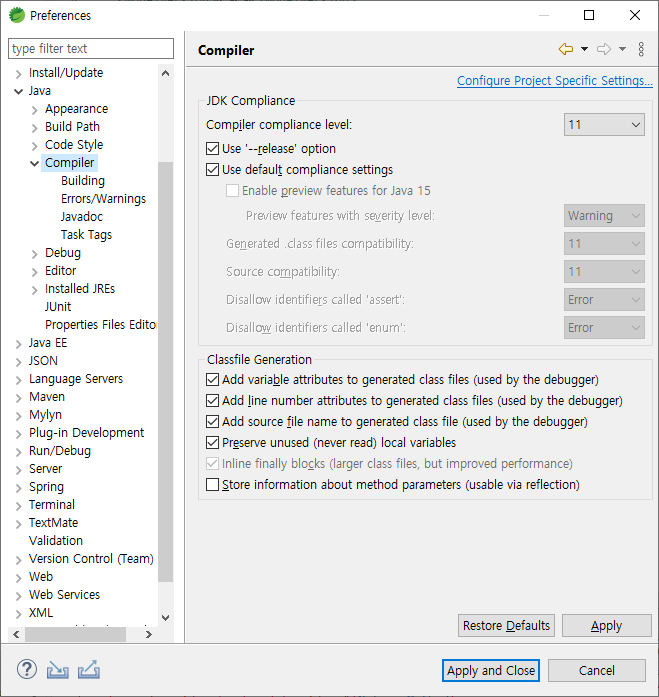The height and width of the screenshot is (697, 659).
Task: Select TextMate in preferences tree
Action: [53, 523]
